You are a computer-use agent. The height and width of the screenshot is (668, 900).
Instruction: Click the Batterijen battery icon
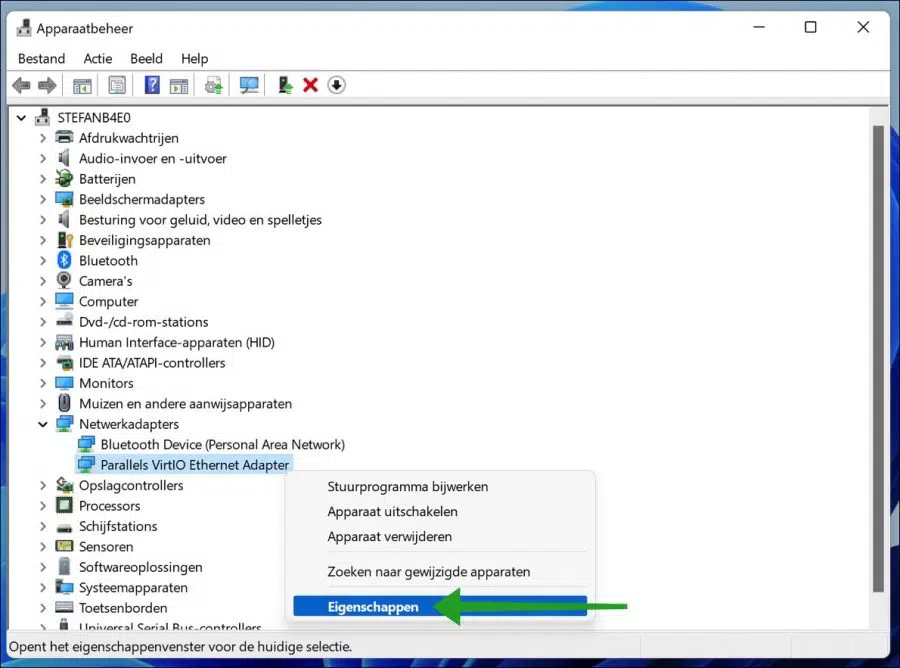pos(64,178)
